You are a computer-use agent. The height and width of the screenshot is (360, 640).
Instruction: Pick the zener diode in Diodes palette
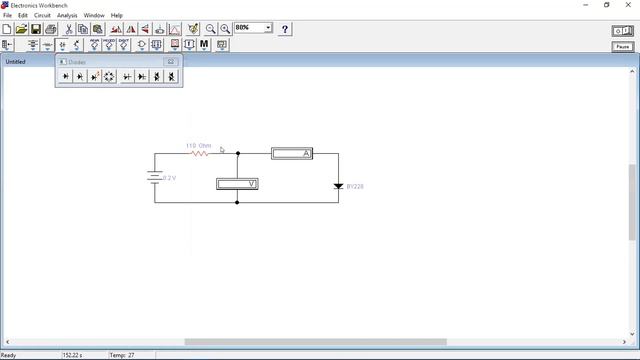pyautogui.click(x=80, y=76)
